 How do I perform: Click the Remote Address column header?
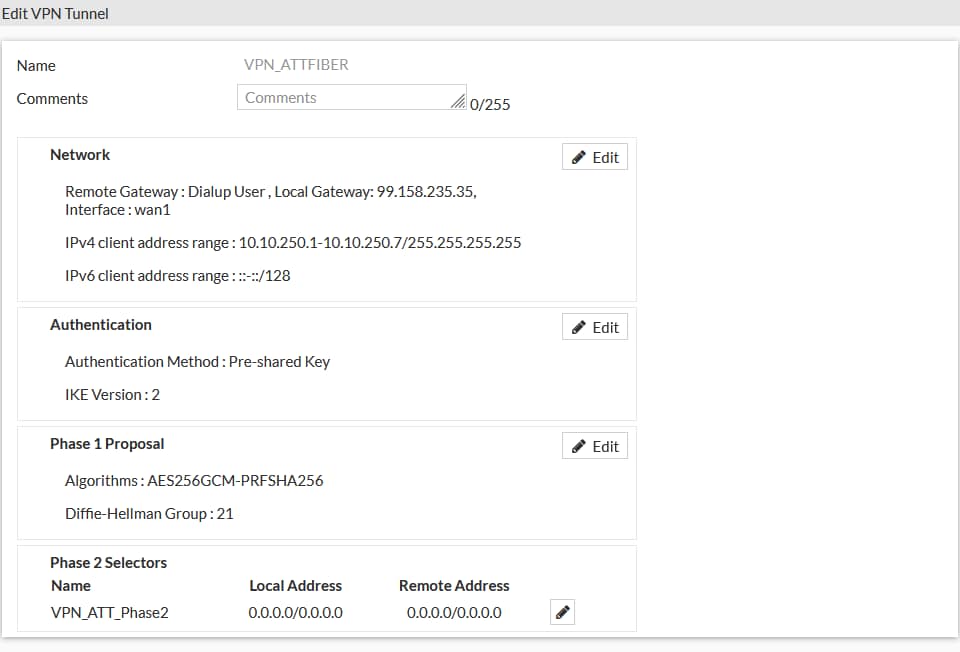click(454, 586)
